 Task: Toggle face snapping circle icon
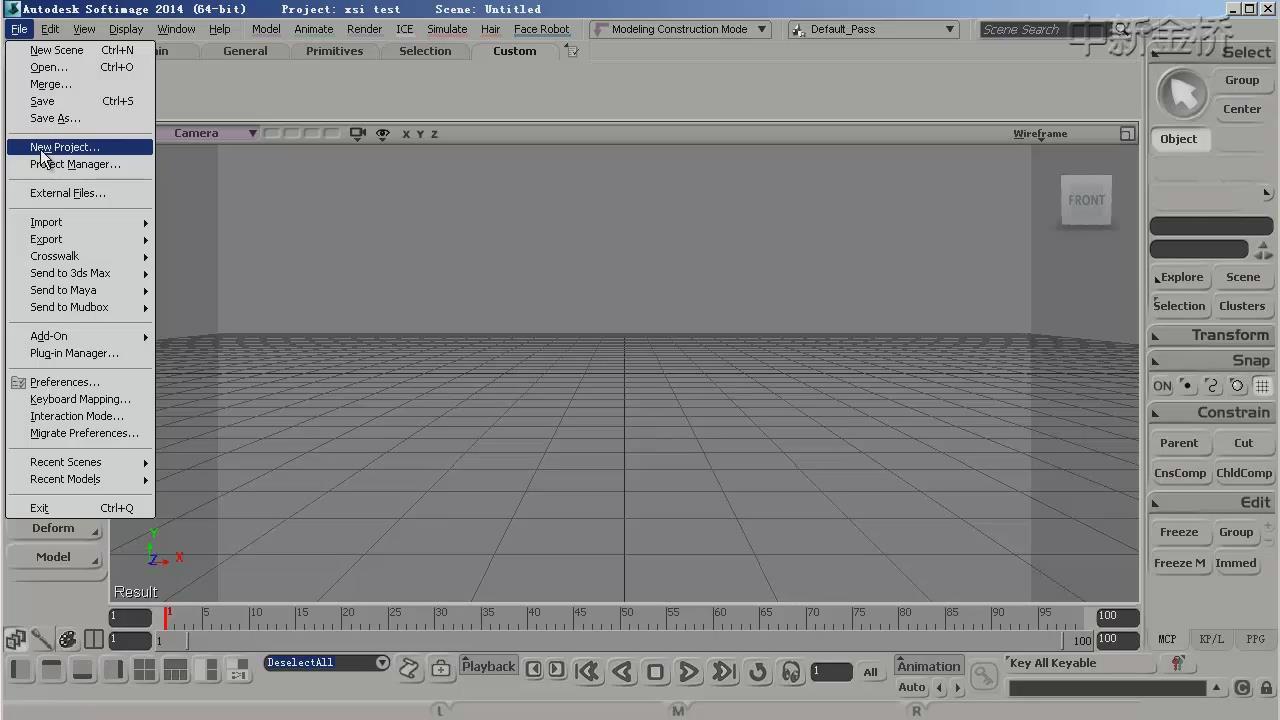pyautogui.click(x=1237, y=386)
